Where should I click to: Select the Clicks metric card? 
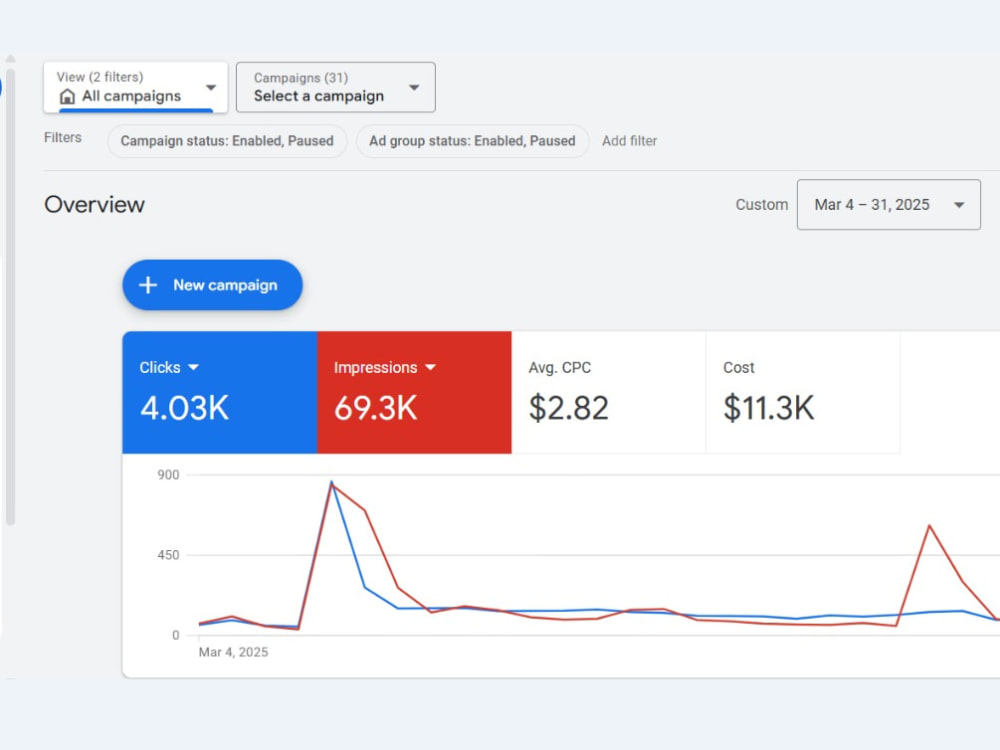(x=219, y=392)
